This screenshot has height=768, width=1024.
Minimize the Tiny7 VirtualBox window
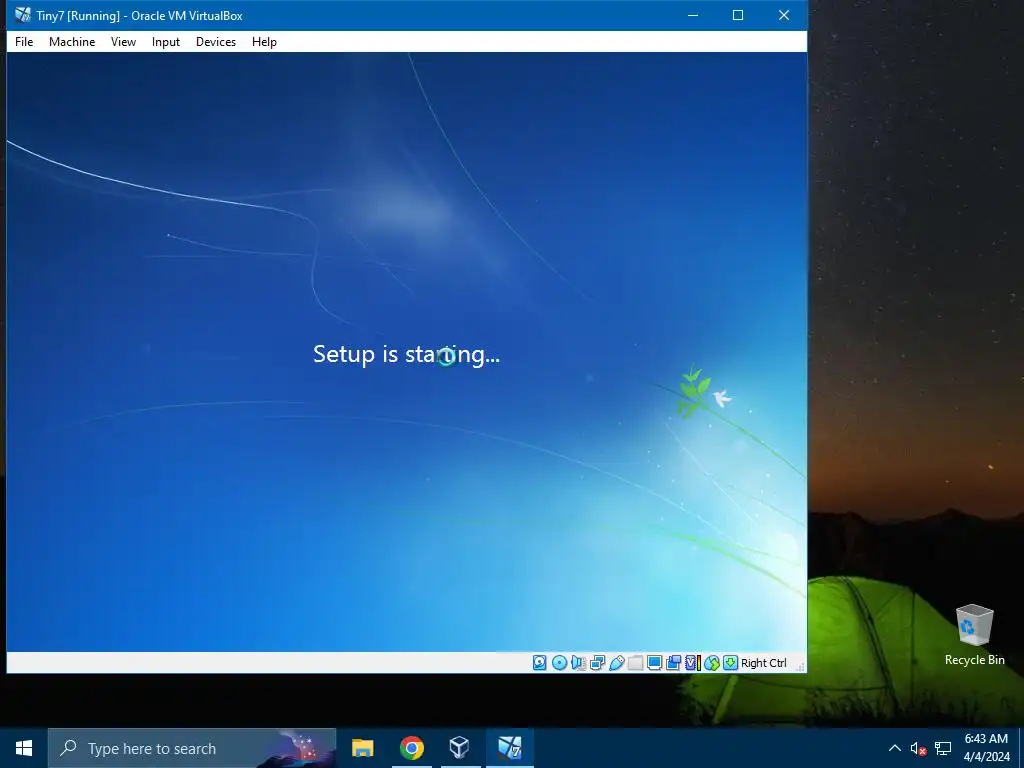(693, 15)
